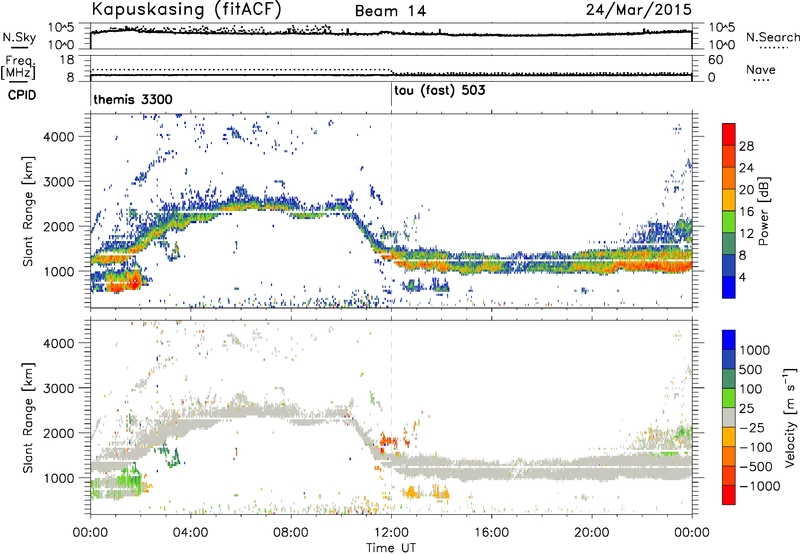The image size is (800, 554).
Task: Pick the red bottom segment of Velocity colorbar
Action: 729,495
